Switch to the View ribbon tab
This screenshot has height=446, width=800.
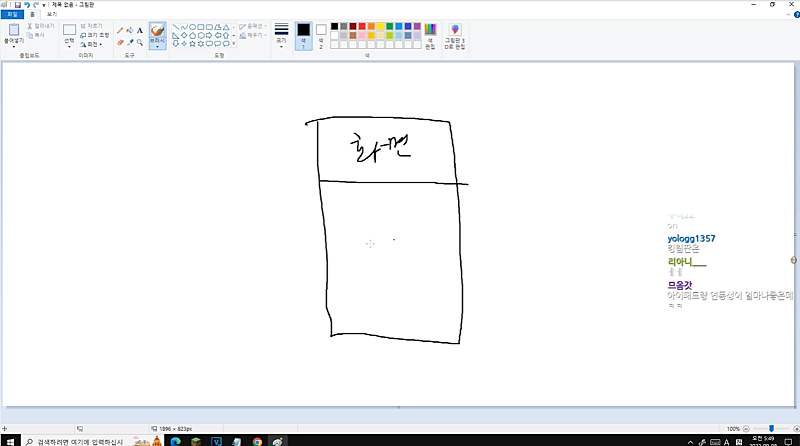[52, 15]
